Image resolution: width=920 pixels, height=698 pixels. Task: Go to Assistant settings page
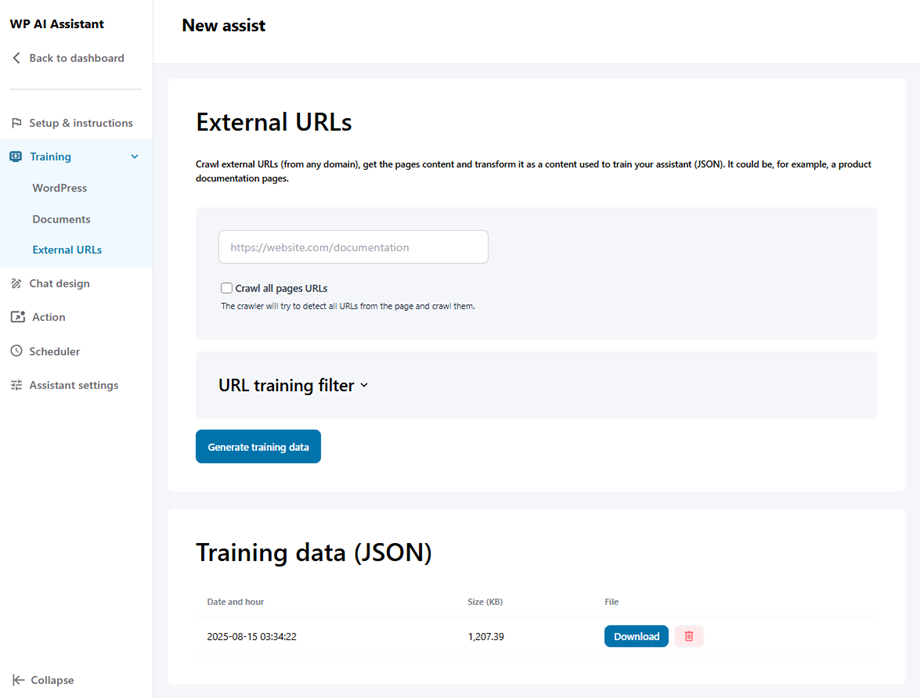(x=73, y=385)
